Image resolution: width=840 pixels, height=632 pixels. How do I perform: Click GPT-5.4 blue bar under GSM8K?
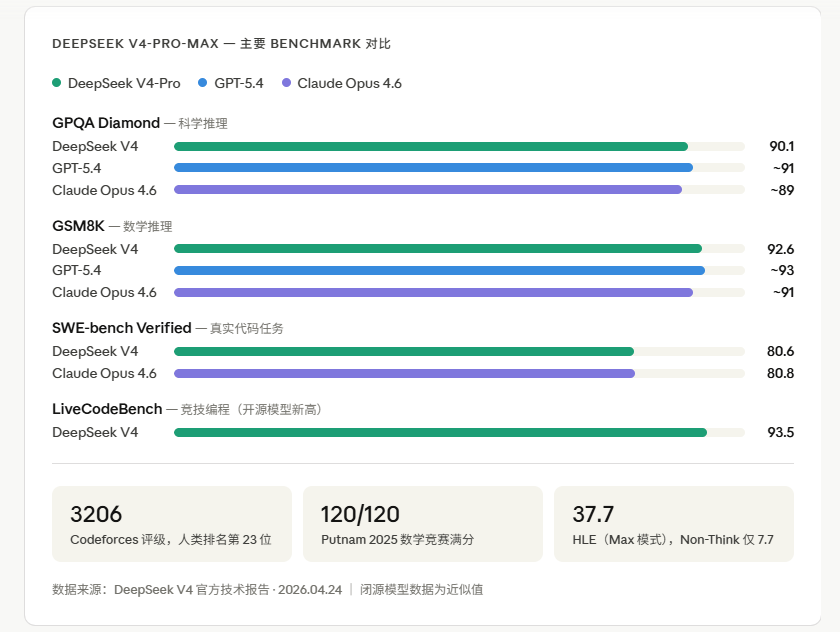point(439,270)
